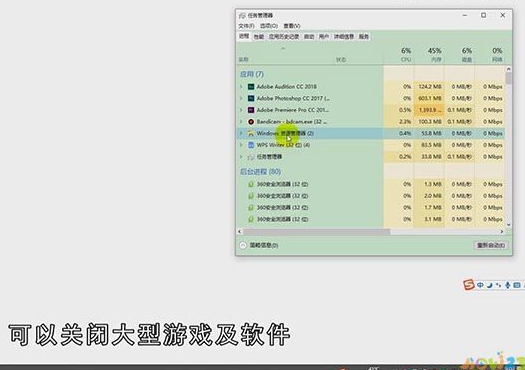Sort by the 45% 内存 column header
The image size is (525, 370).
(x=429, y=54)
